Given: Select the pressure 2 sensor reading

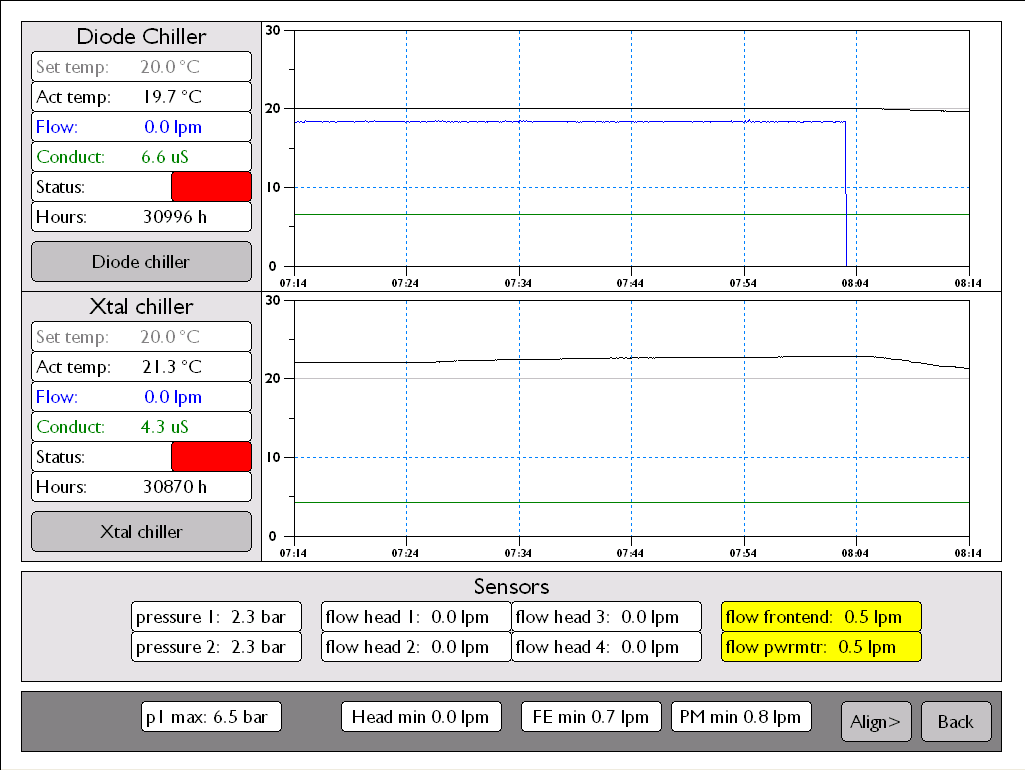Looking at the screenshot, I should click(x=216, y=647).
